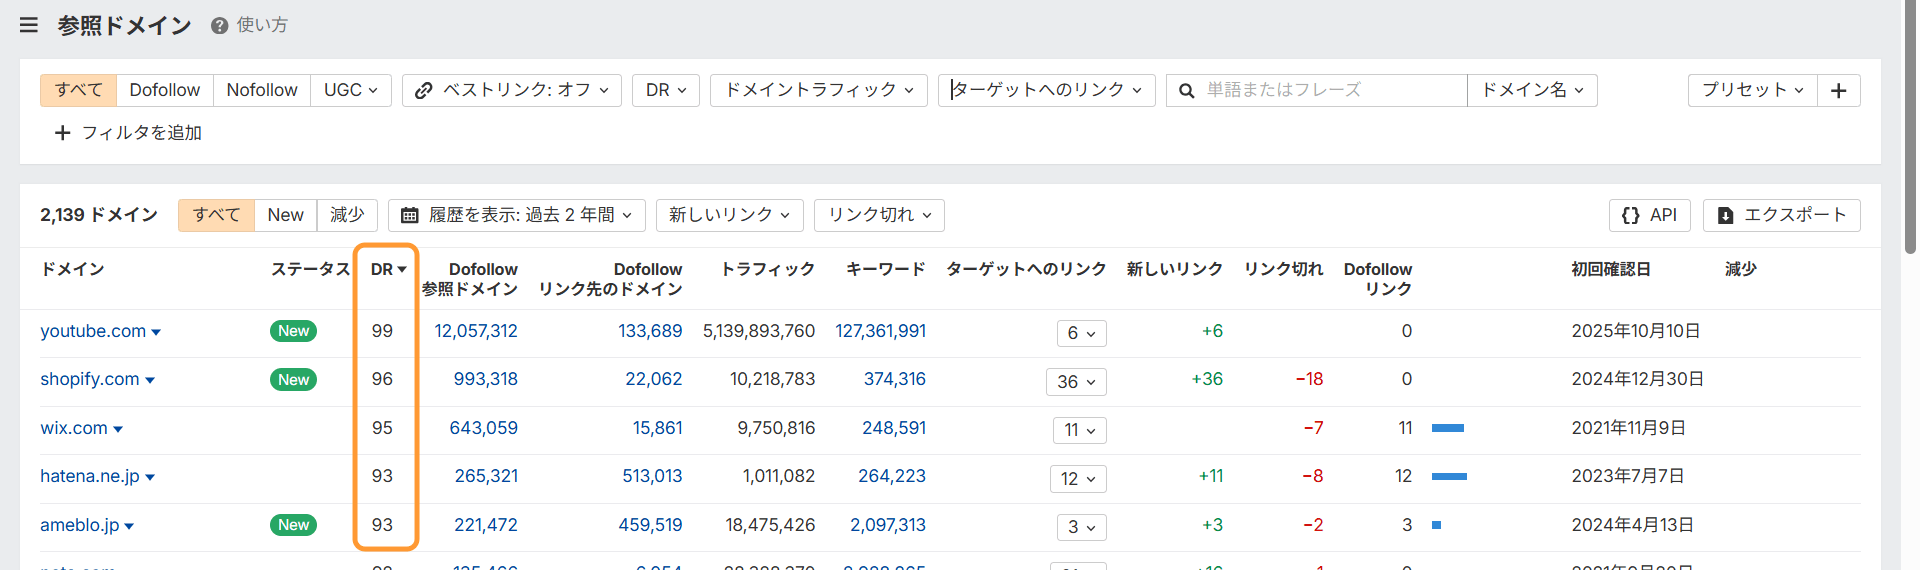Image resolution: width=1920 pixels, height=570 pixels.
Task: Click the help question mark icon
Action: [219, 26]
